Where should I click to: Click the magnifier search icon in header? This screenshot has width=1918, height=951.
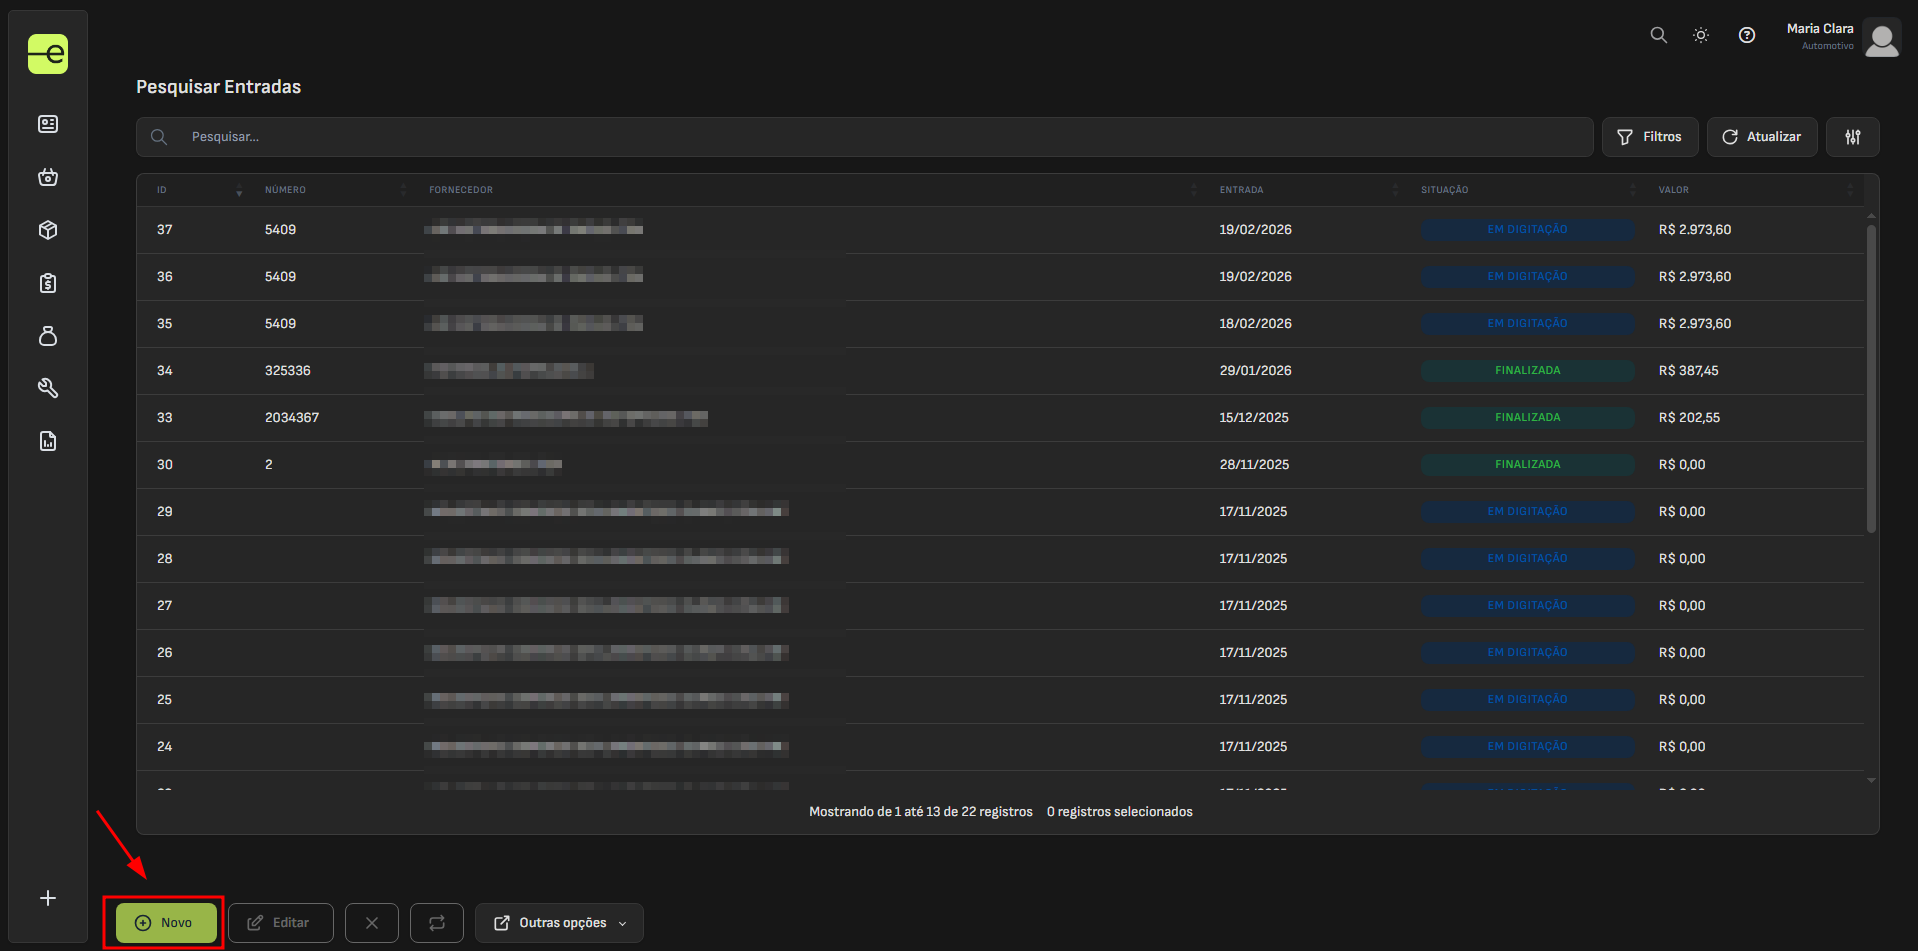pos(1658,35)
